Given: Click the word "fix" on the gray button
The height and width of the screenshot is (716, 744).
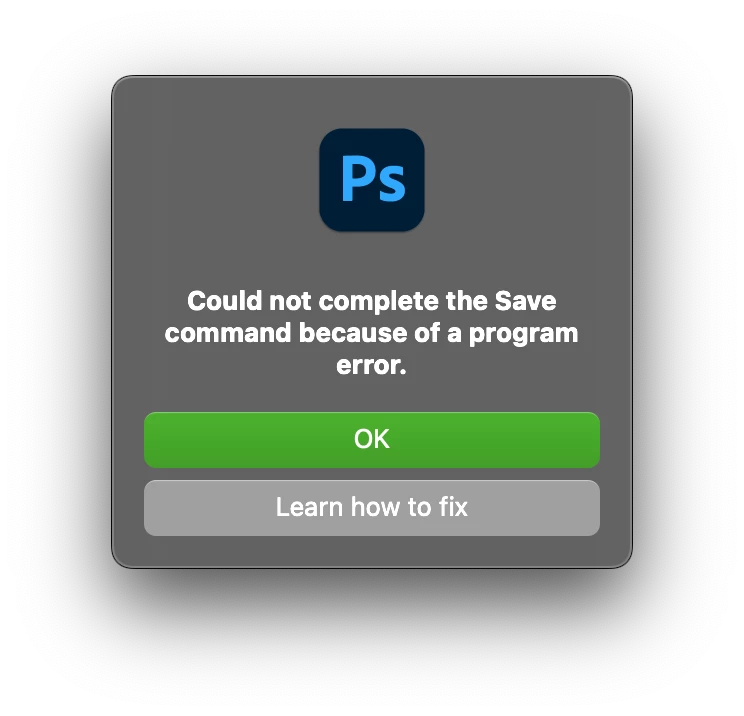Looking at the screenshot, I should pos(453,507).
